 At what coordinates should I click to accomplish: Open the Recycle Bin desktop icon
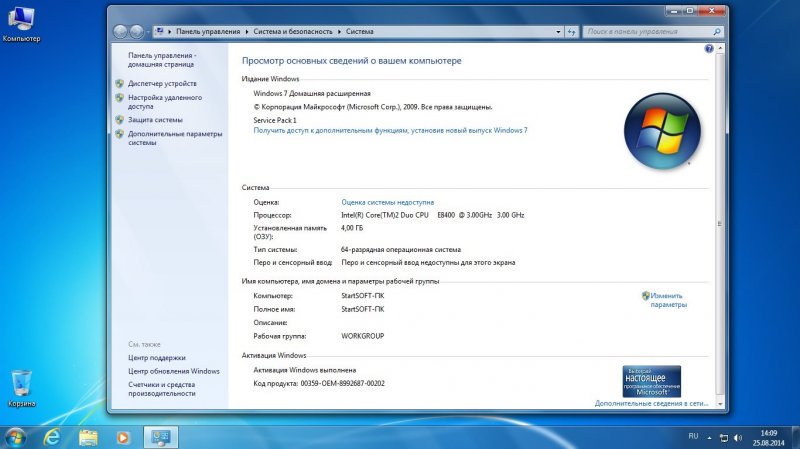pos(21,389)
